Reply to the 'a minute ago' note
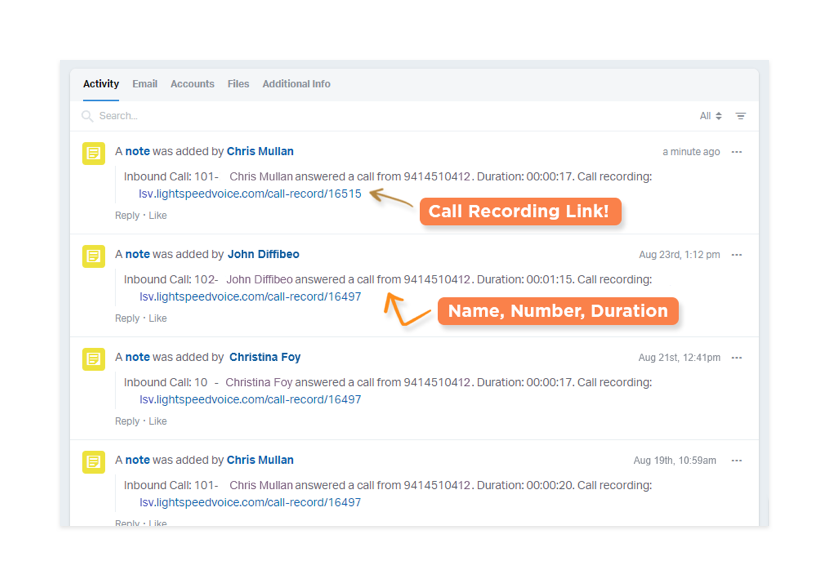 point(127,215)
